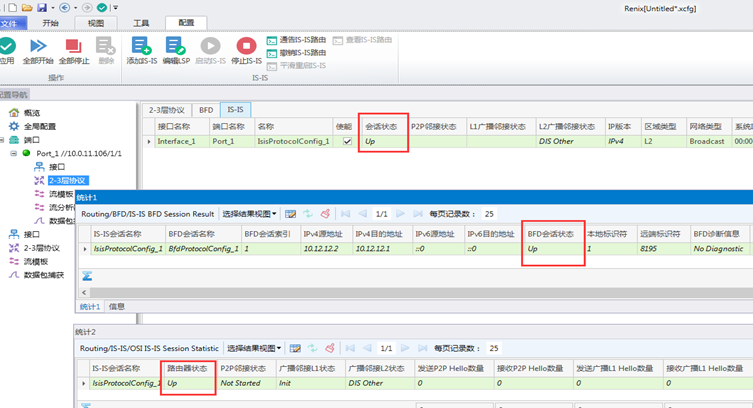The width and height of the screenshot is (753, 408).
Task: Switch to the 视图 ribbon tab
Action: pos(96,23)
